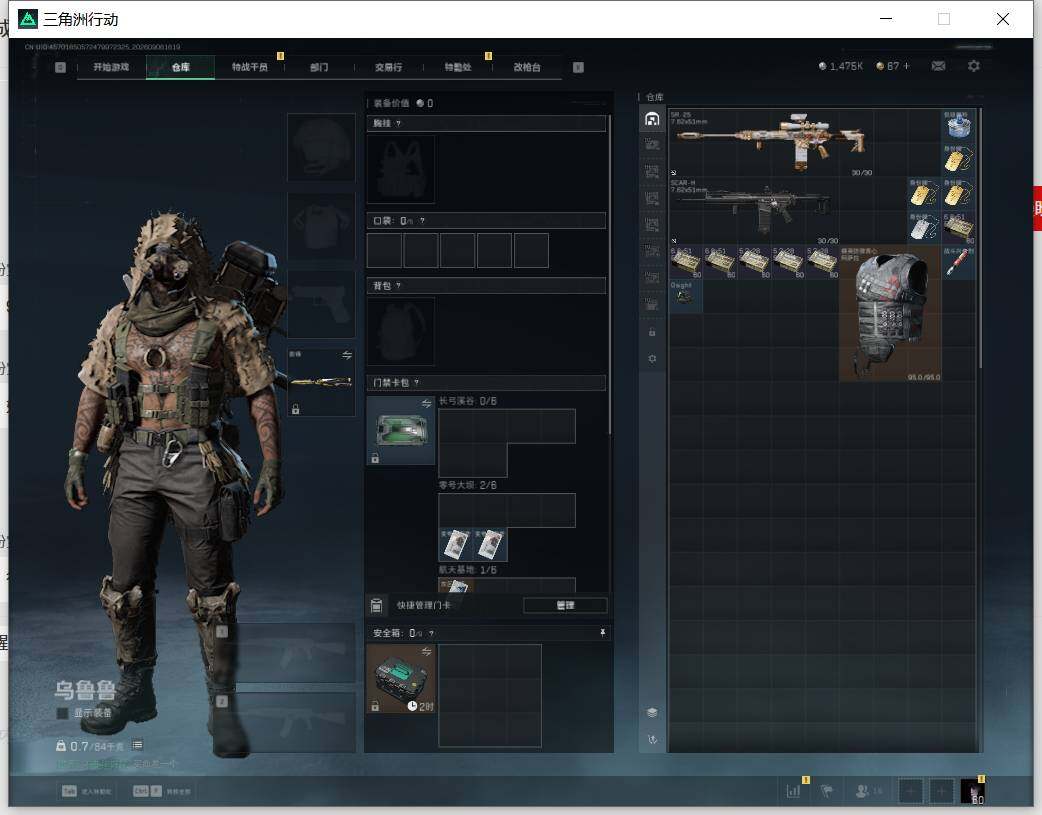Click the warehouse vertical scrollbar

coord(980,238)
